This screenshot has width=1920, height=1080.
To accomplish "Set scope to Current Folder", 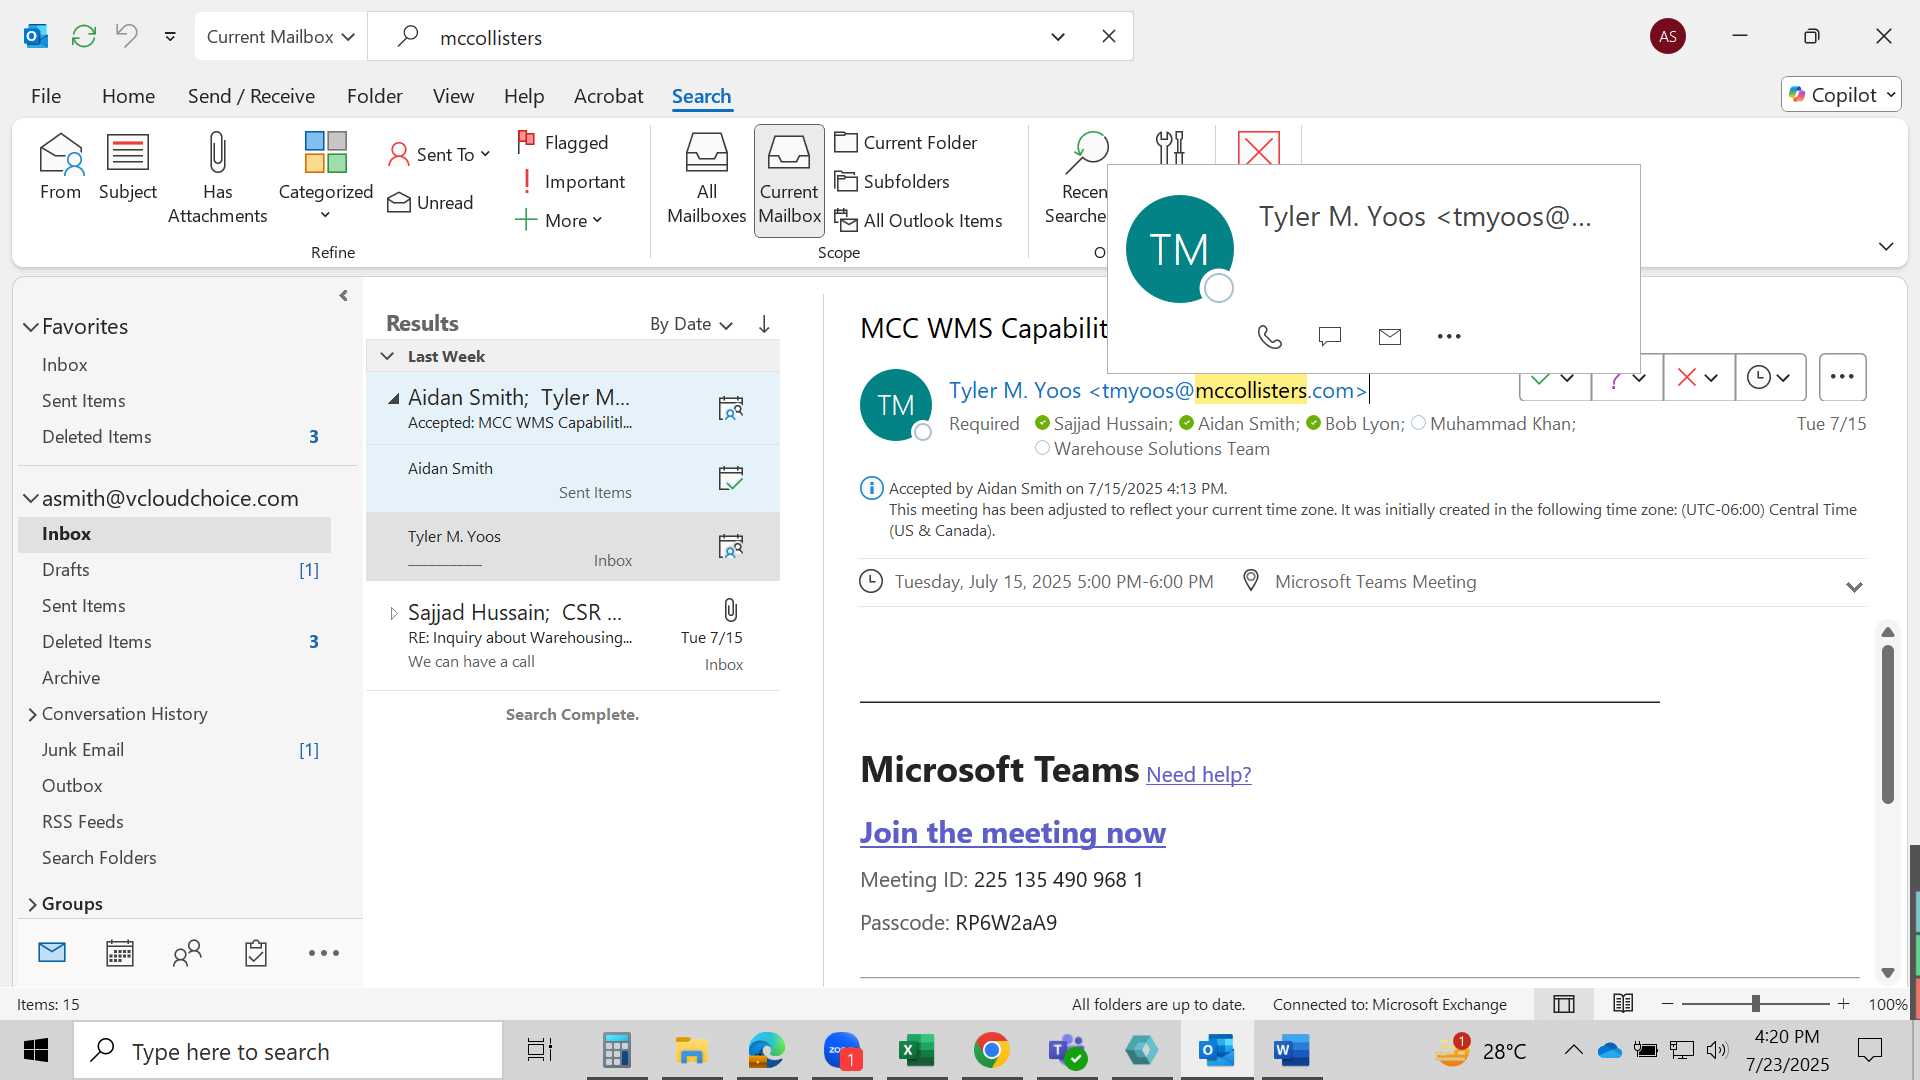I will click(906, 142).
